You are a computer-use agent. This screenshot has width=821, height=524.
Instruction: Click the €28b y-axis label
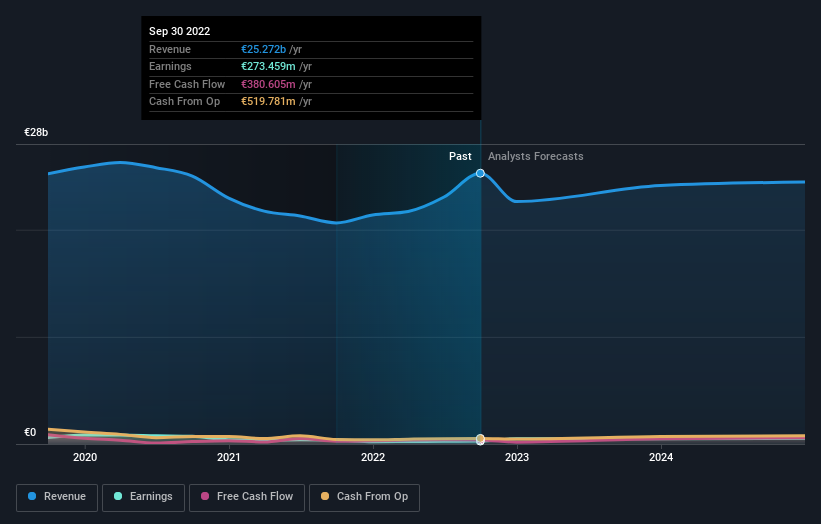tap(36, 132)
